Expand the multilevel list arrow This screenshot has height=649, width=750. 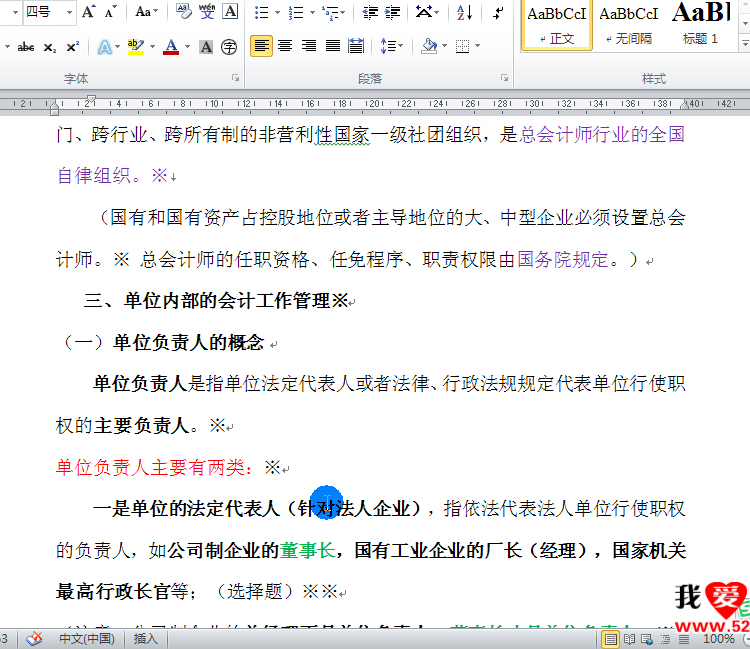coord(342,12)
